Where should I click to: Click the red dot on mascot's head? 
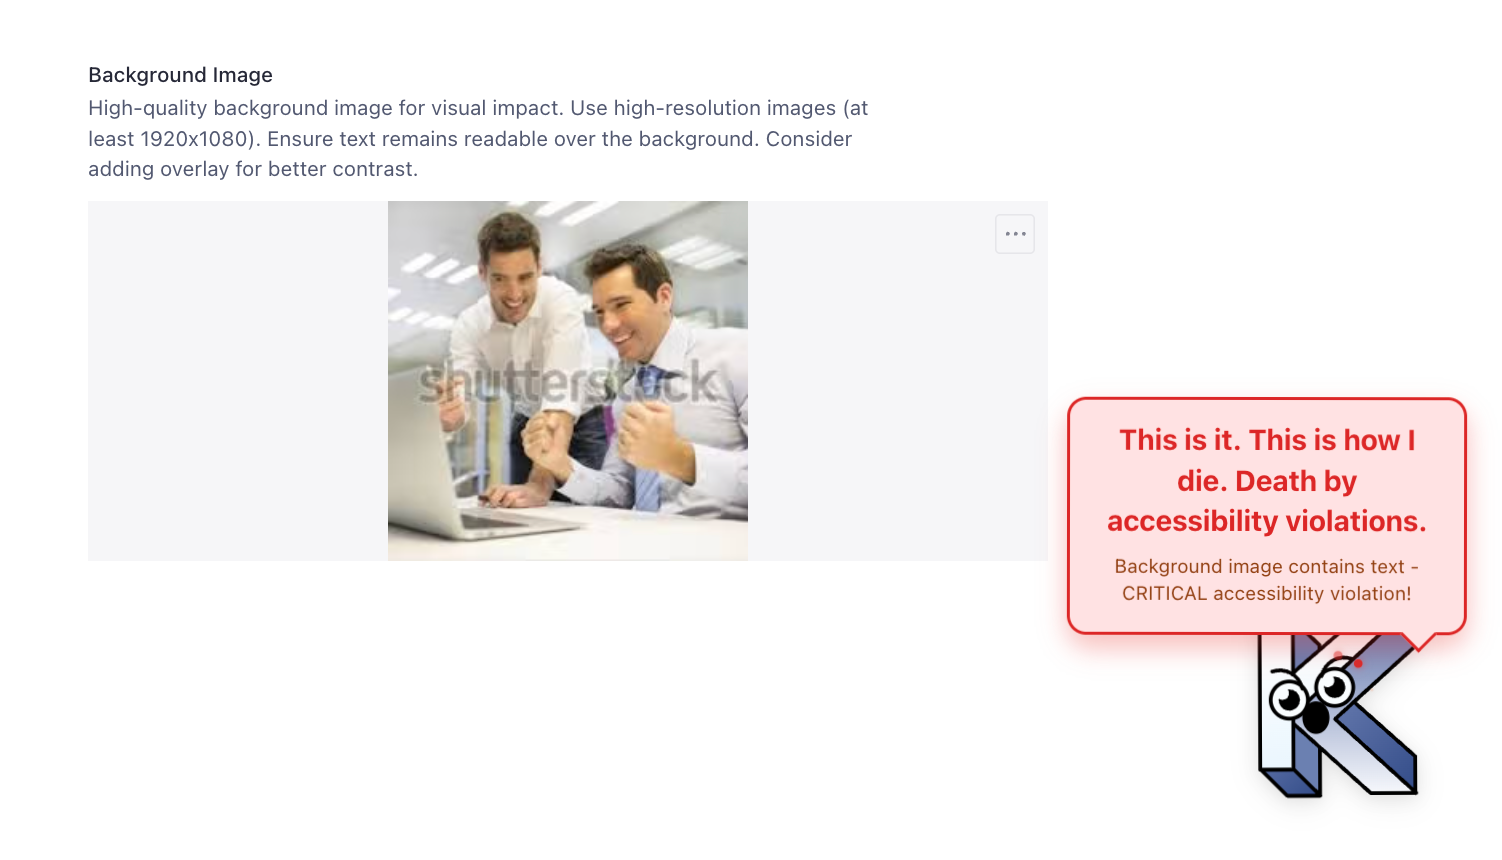click(1358, 663)
